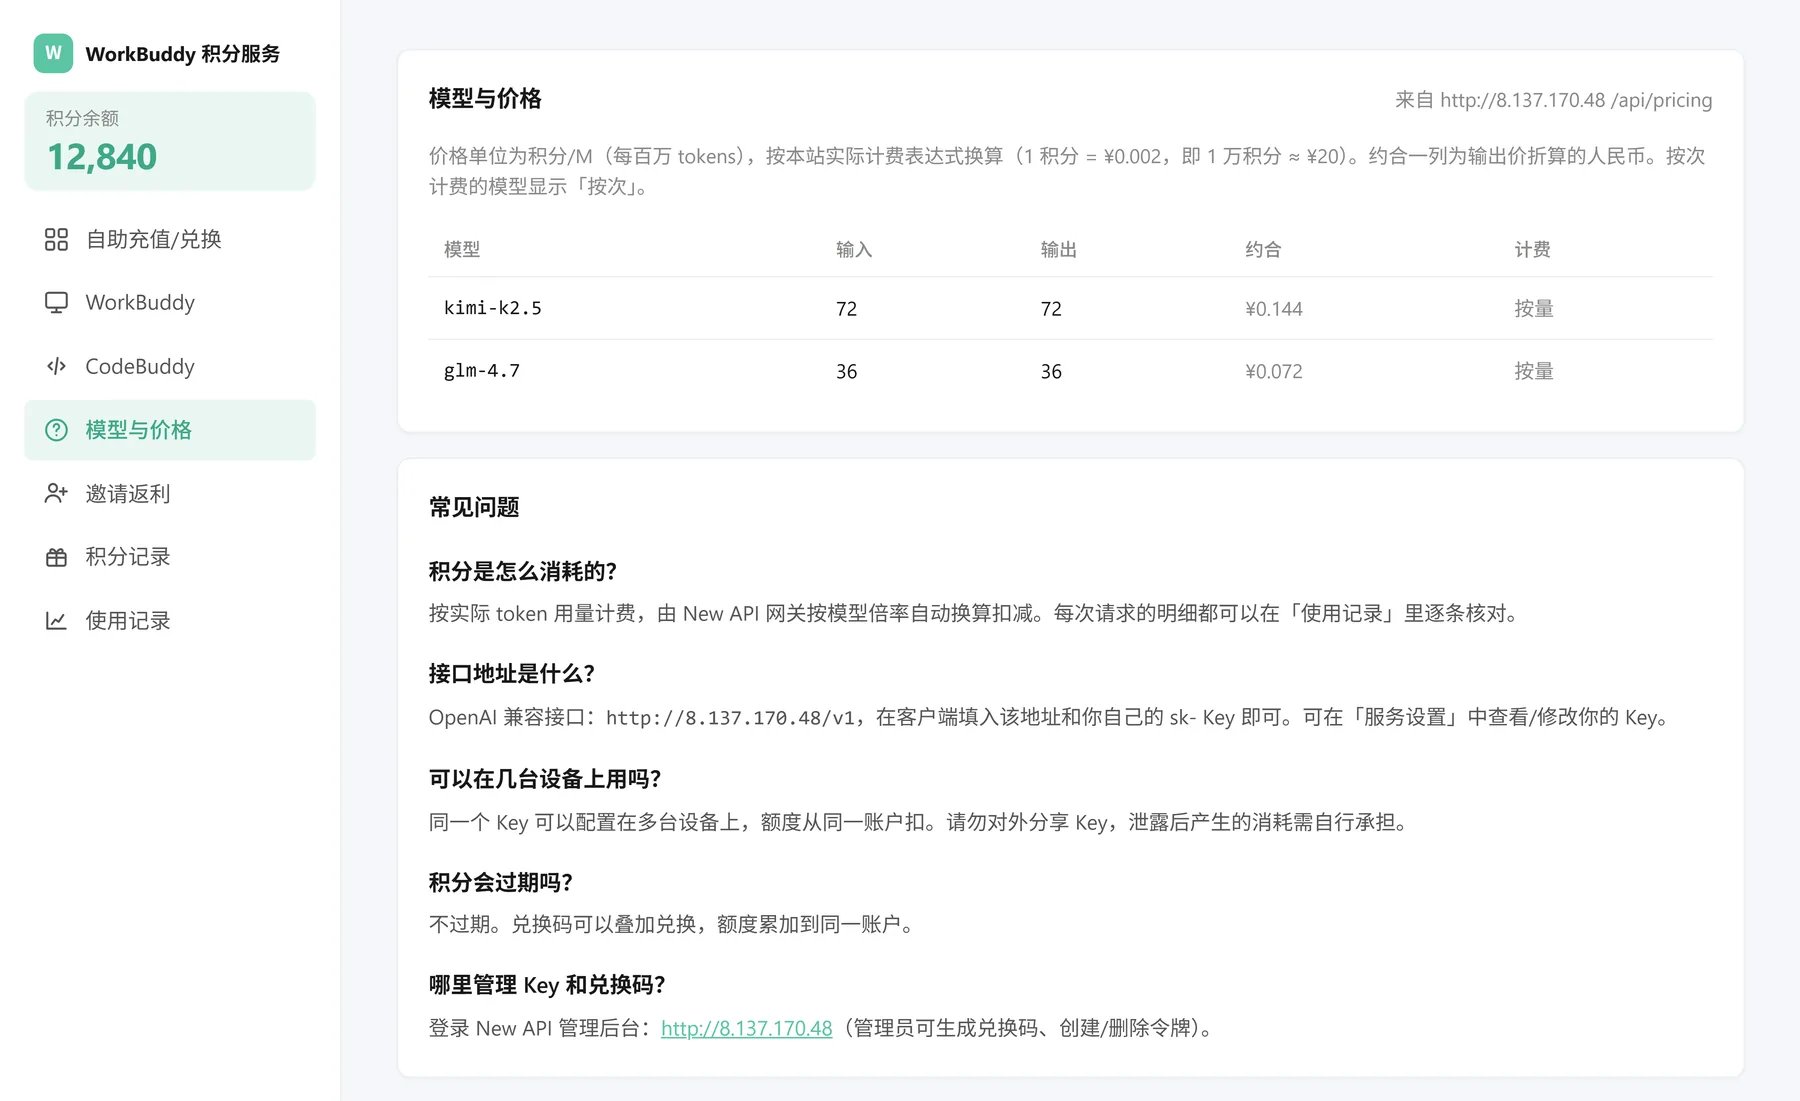Image resolution: width=1800 pixels, height=1101 pixels.
Task: Click the 36 output value for glm-4.7
Action: tap(1051, 372)
